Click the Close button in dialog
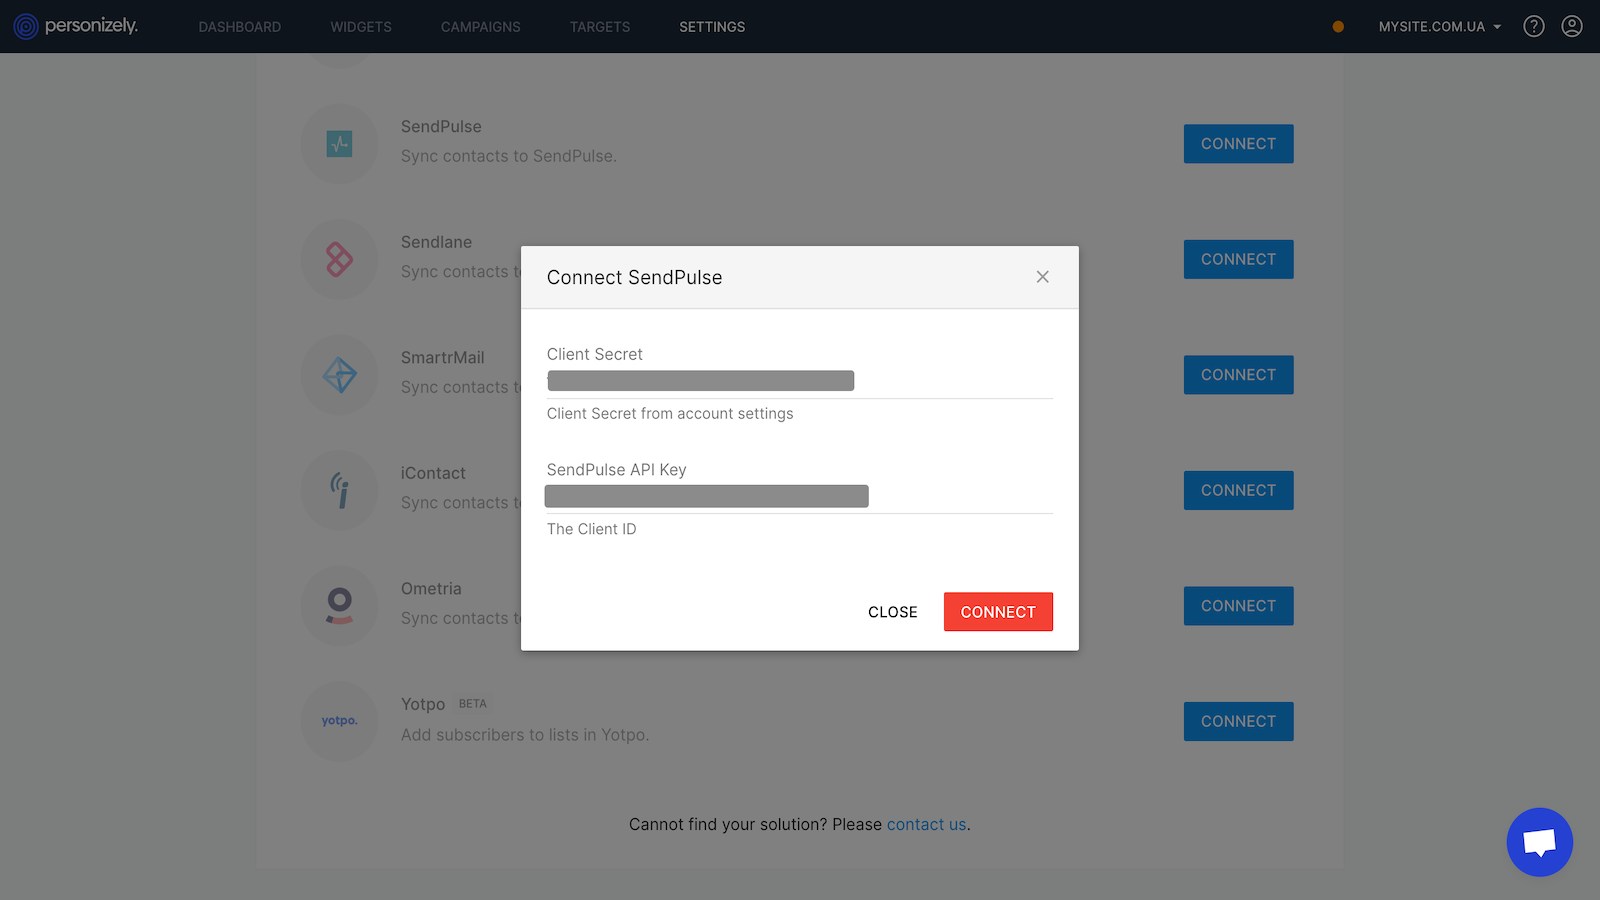 point(892,612)
